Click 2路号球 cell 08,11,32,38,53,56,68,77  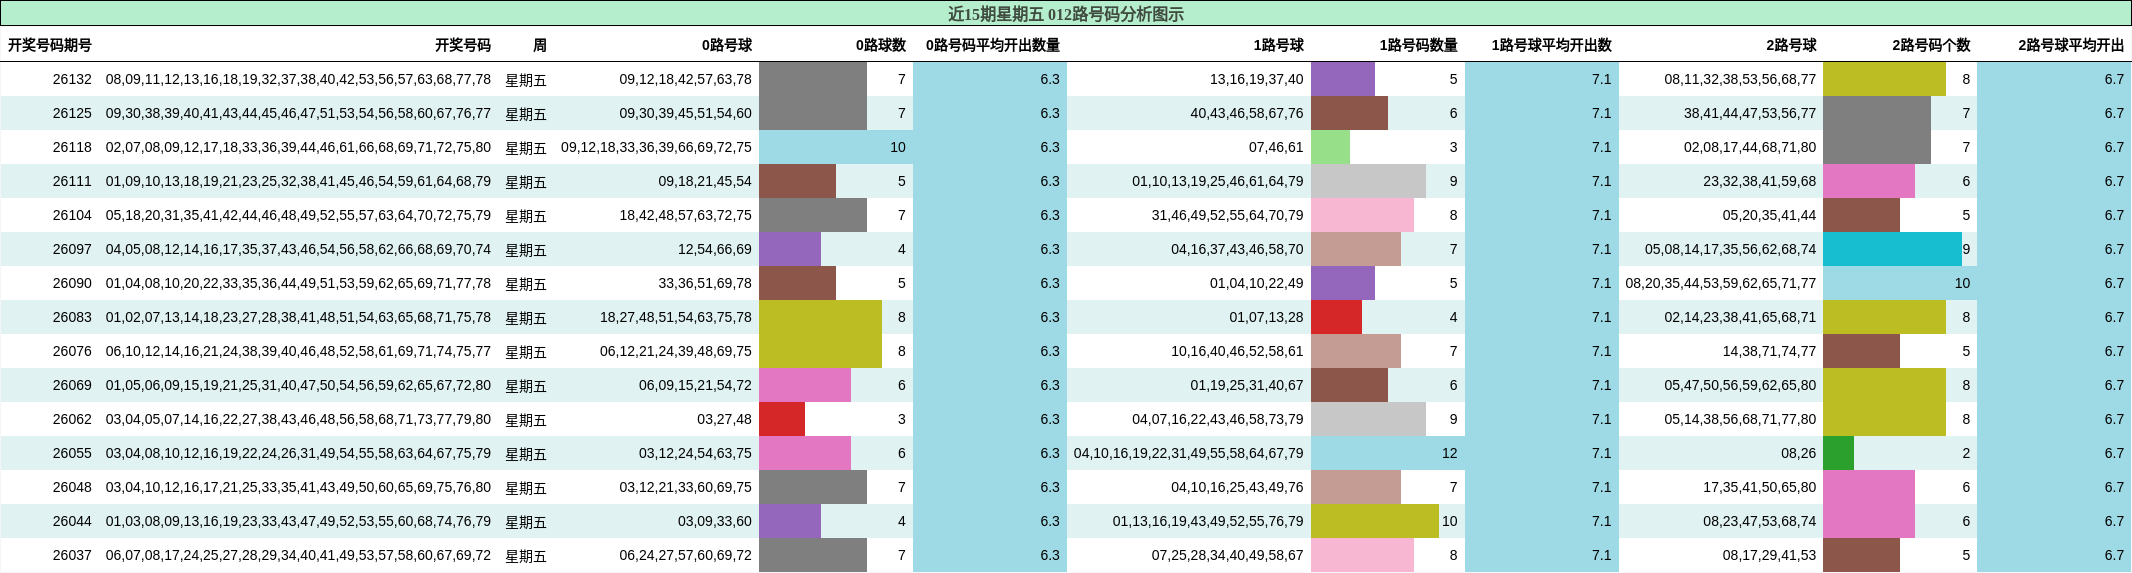point(1740,79)
